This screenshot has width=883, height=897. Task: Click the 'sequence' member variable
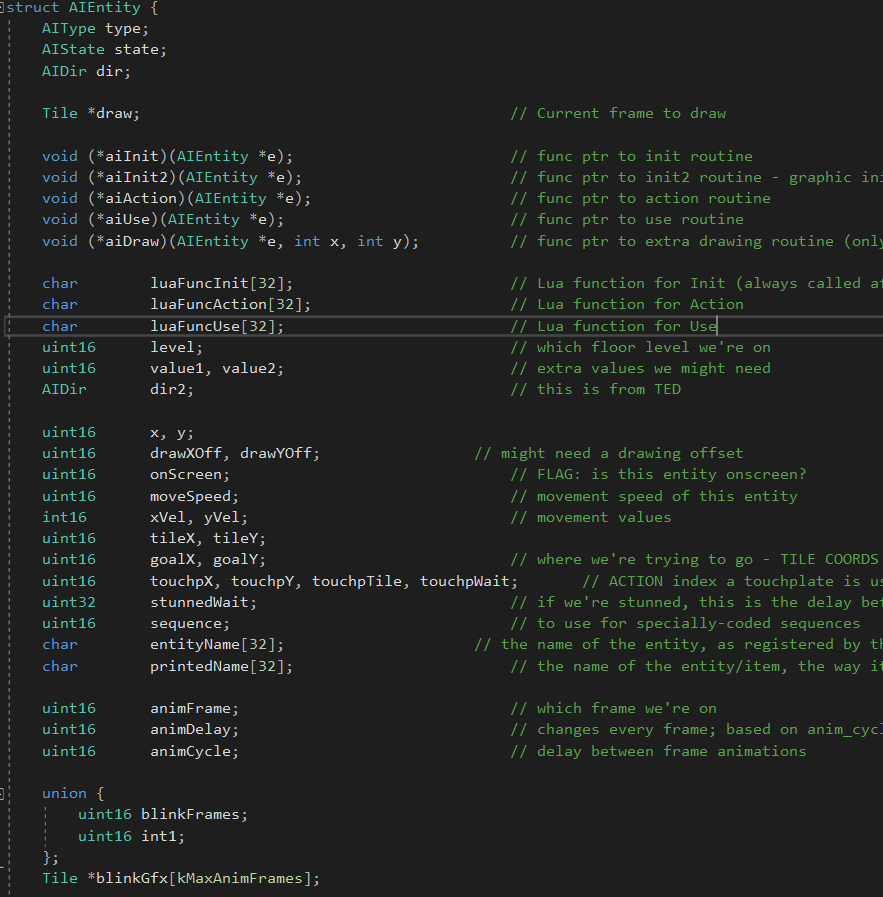[x=186, y=624]
